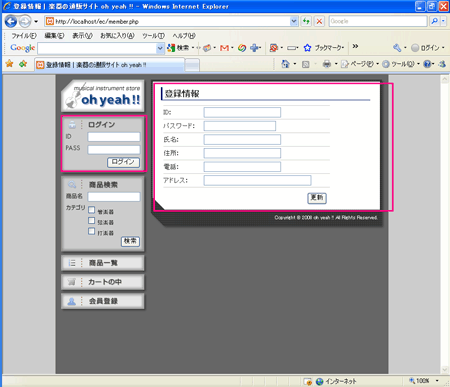The image size is (450, 387).
Task: Click the Google toolbar search field
Action: pos(97,48)
